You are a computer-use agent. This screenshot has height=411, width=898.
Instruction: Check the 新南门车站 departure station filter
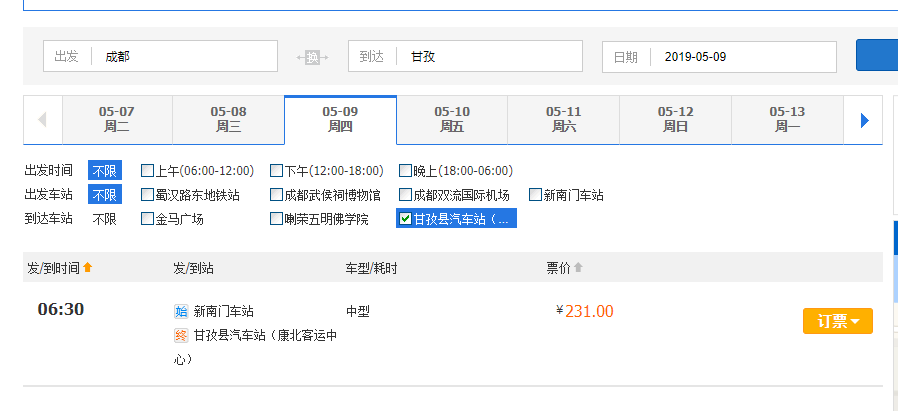536,195
